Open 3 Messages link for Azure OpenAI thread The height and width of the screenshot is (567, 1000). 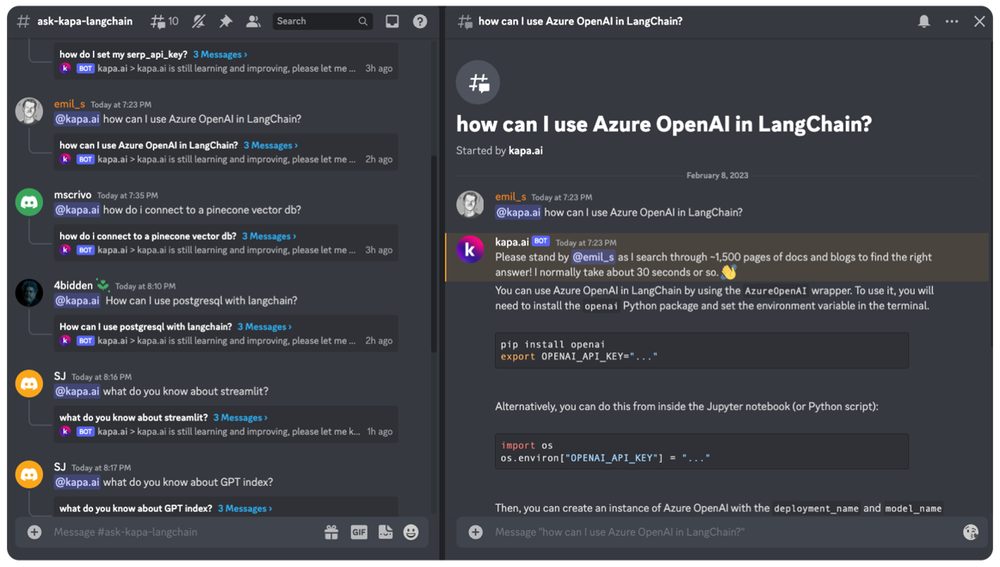[270, 145]
